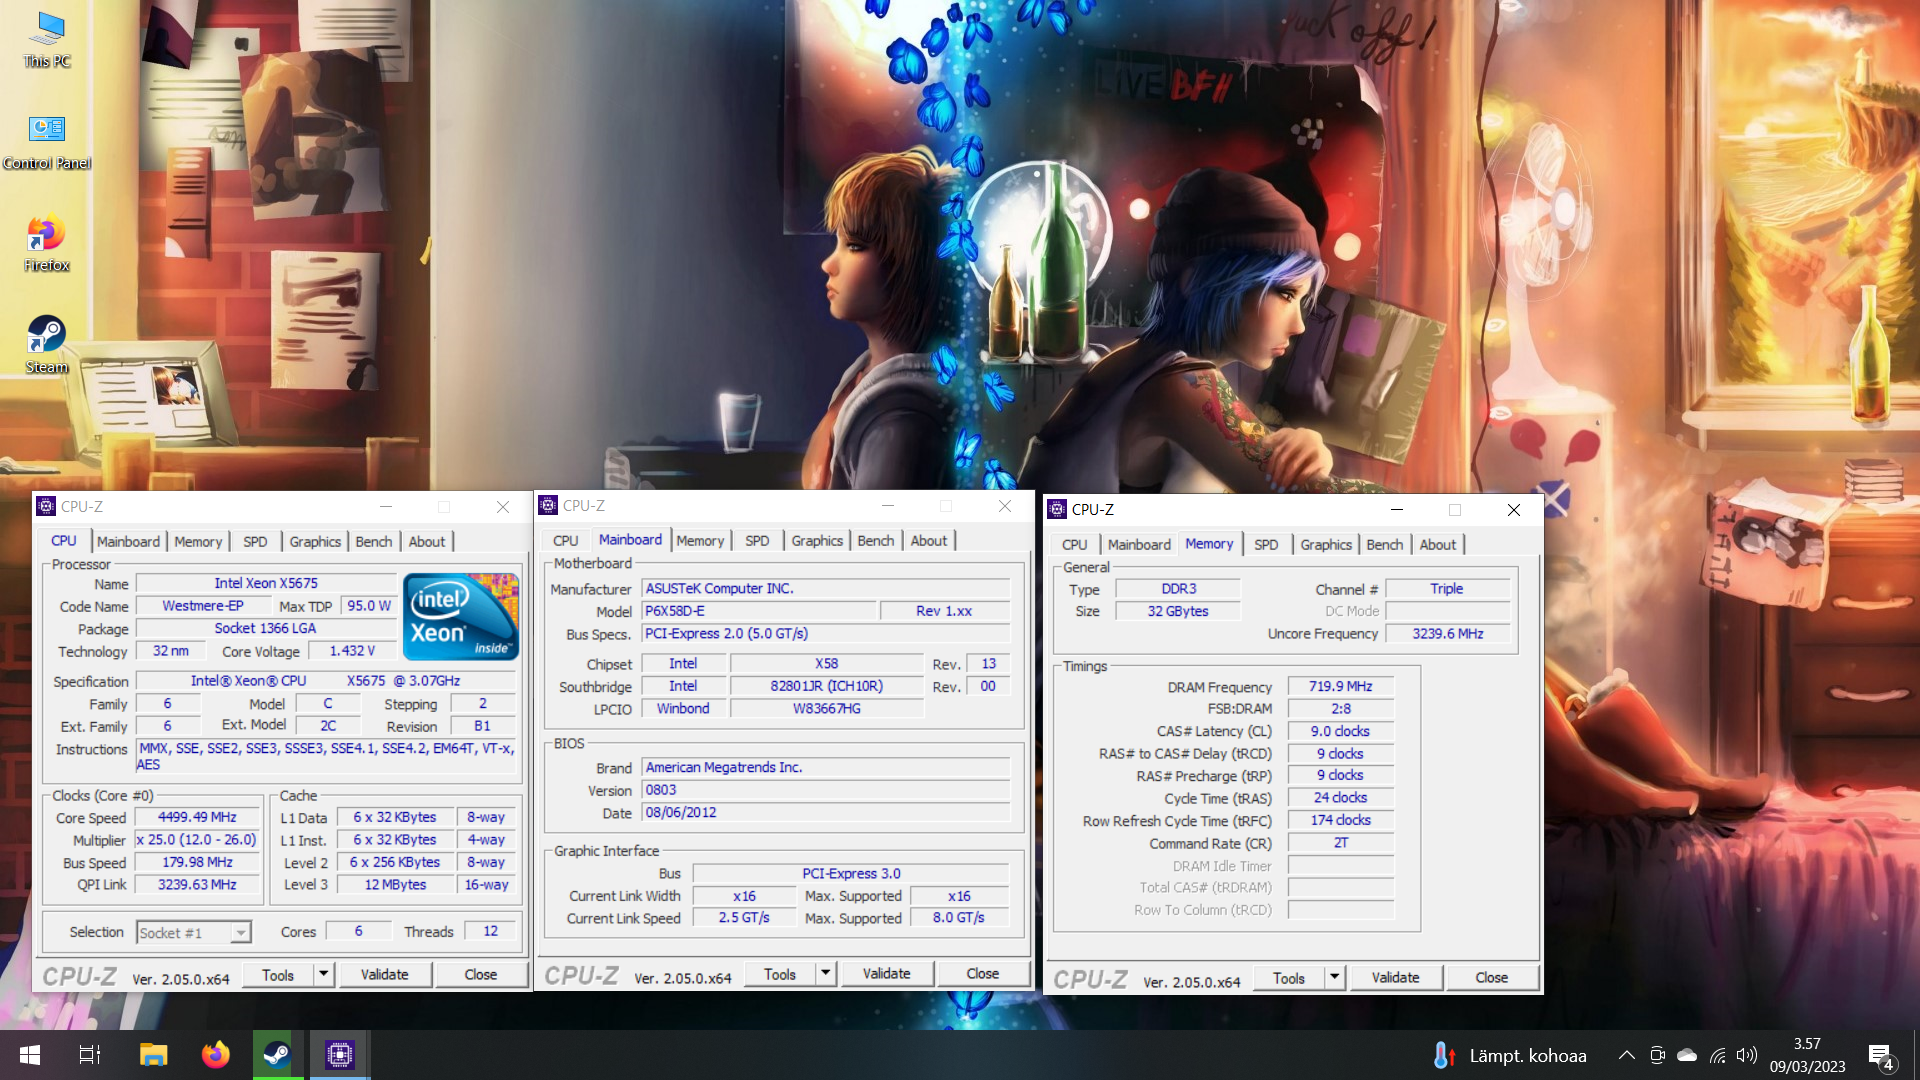Click the weather thermometer icon on taskbar
Image resolution: width=1920 pixels, height=1080 pixels.
pos(1442,1055)
